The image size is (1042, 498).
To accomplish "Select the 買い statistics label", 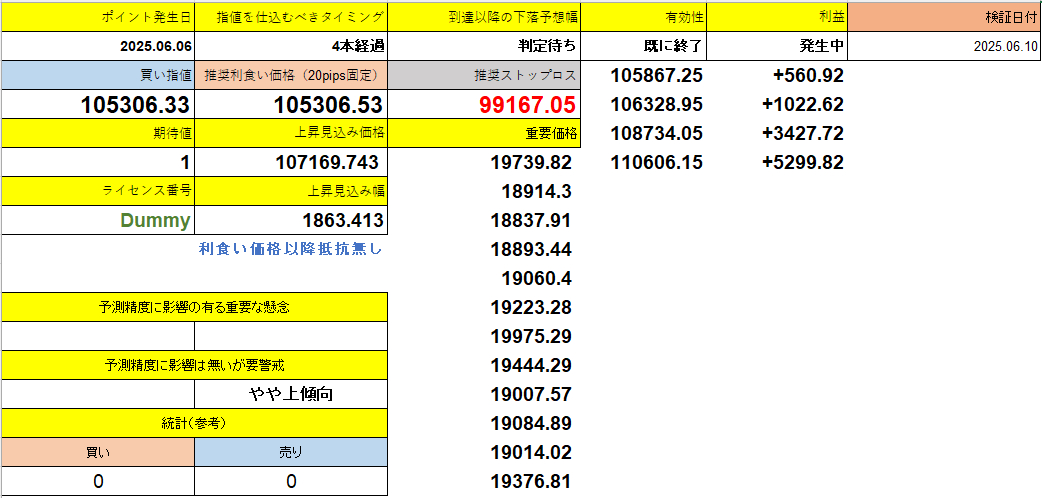I will pos(98,452).
